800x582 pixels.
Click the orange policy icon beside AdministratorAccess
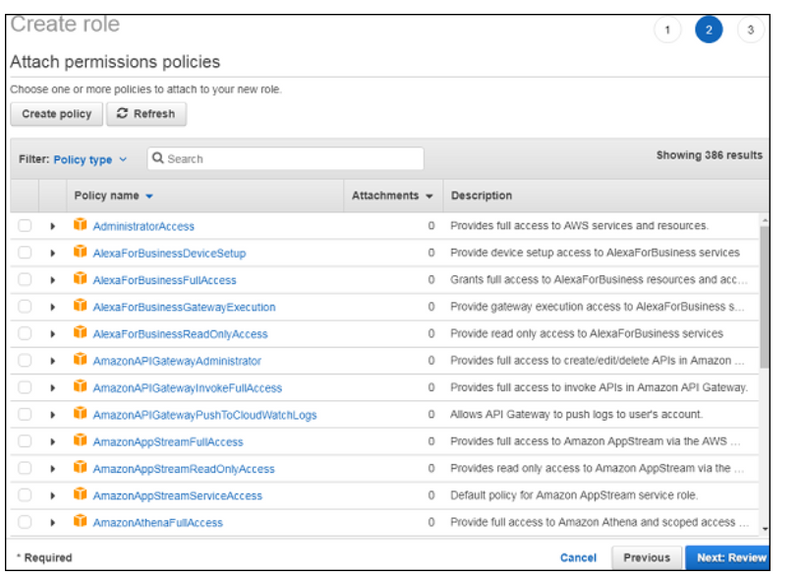tap(80, 226)
